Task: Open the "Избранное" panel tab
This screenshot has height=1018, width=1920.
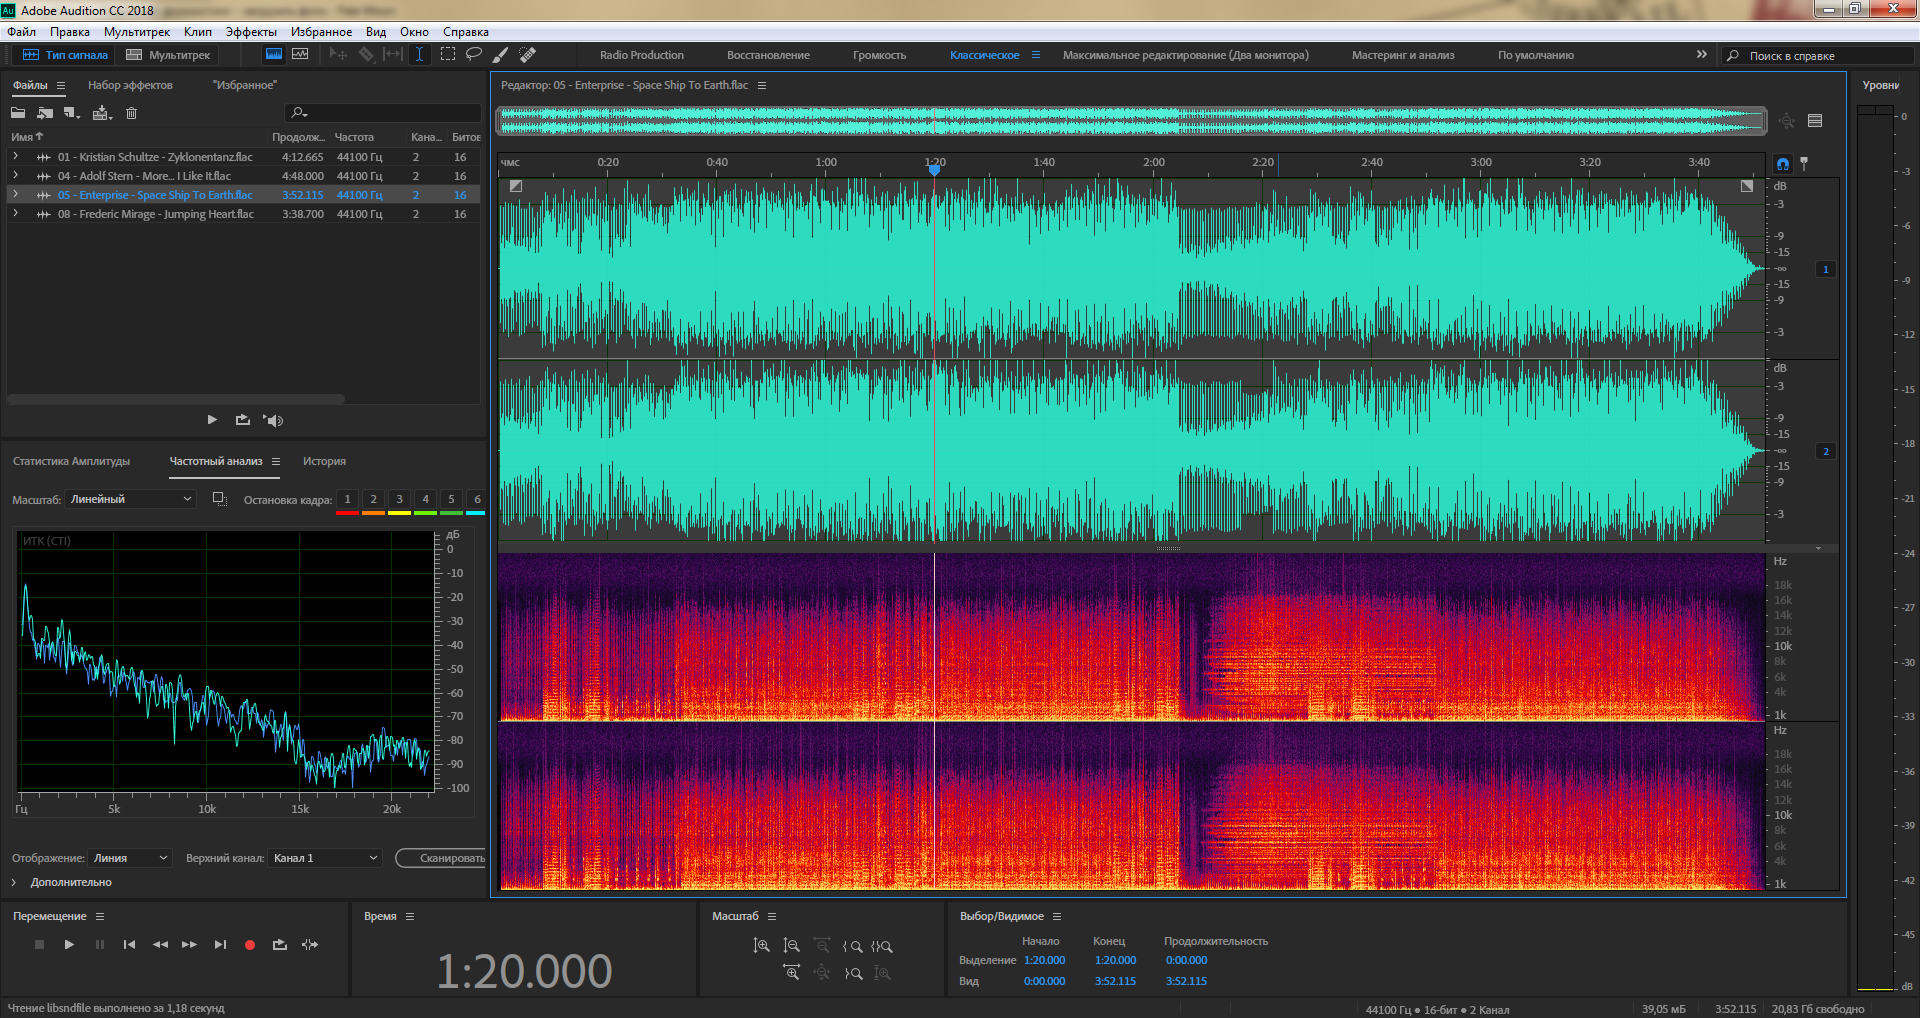Action: 245,85
